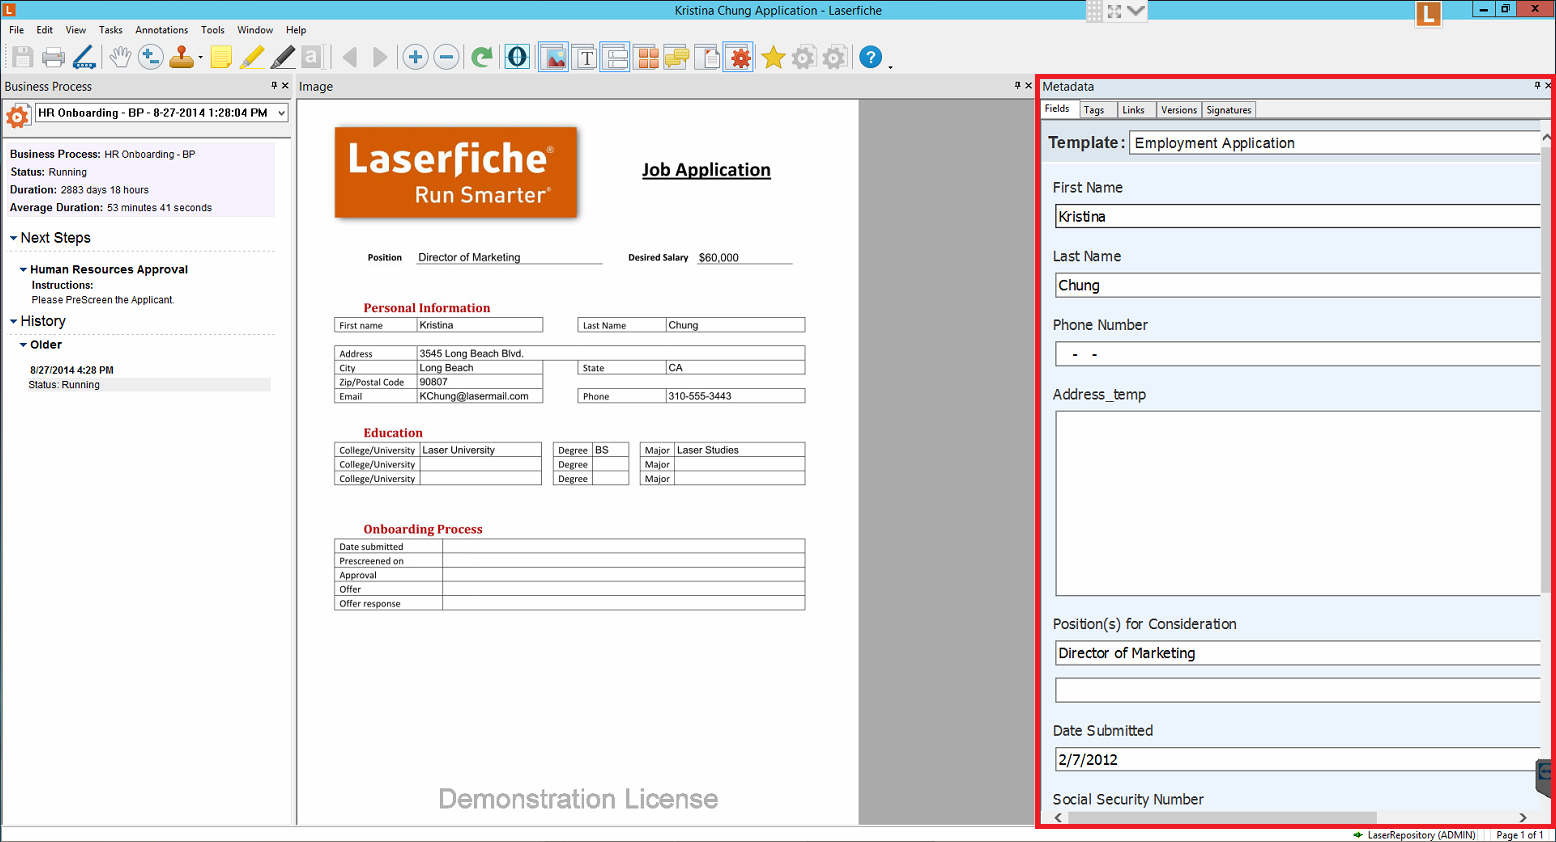Screen dimensions: 1556x842
Task: Select the Zoom magnifier tool
Action: (150, 57)
